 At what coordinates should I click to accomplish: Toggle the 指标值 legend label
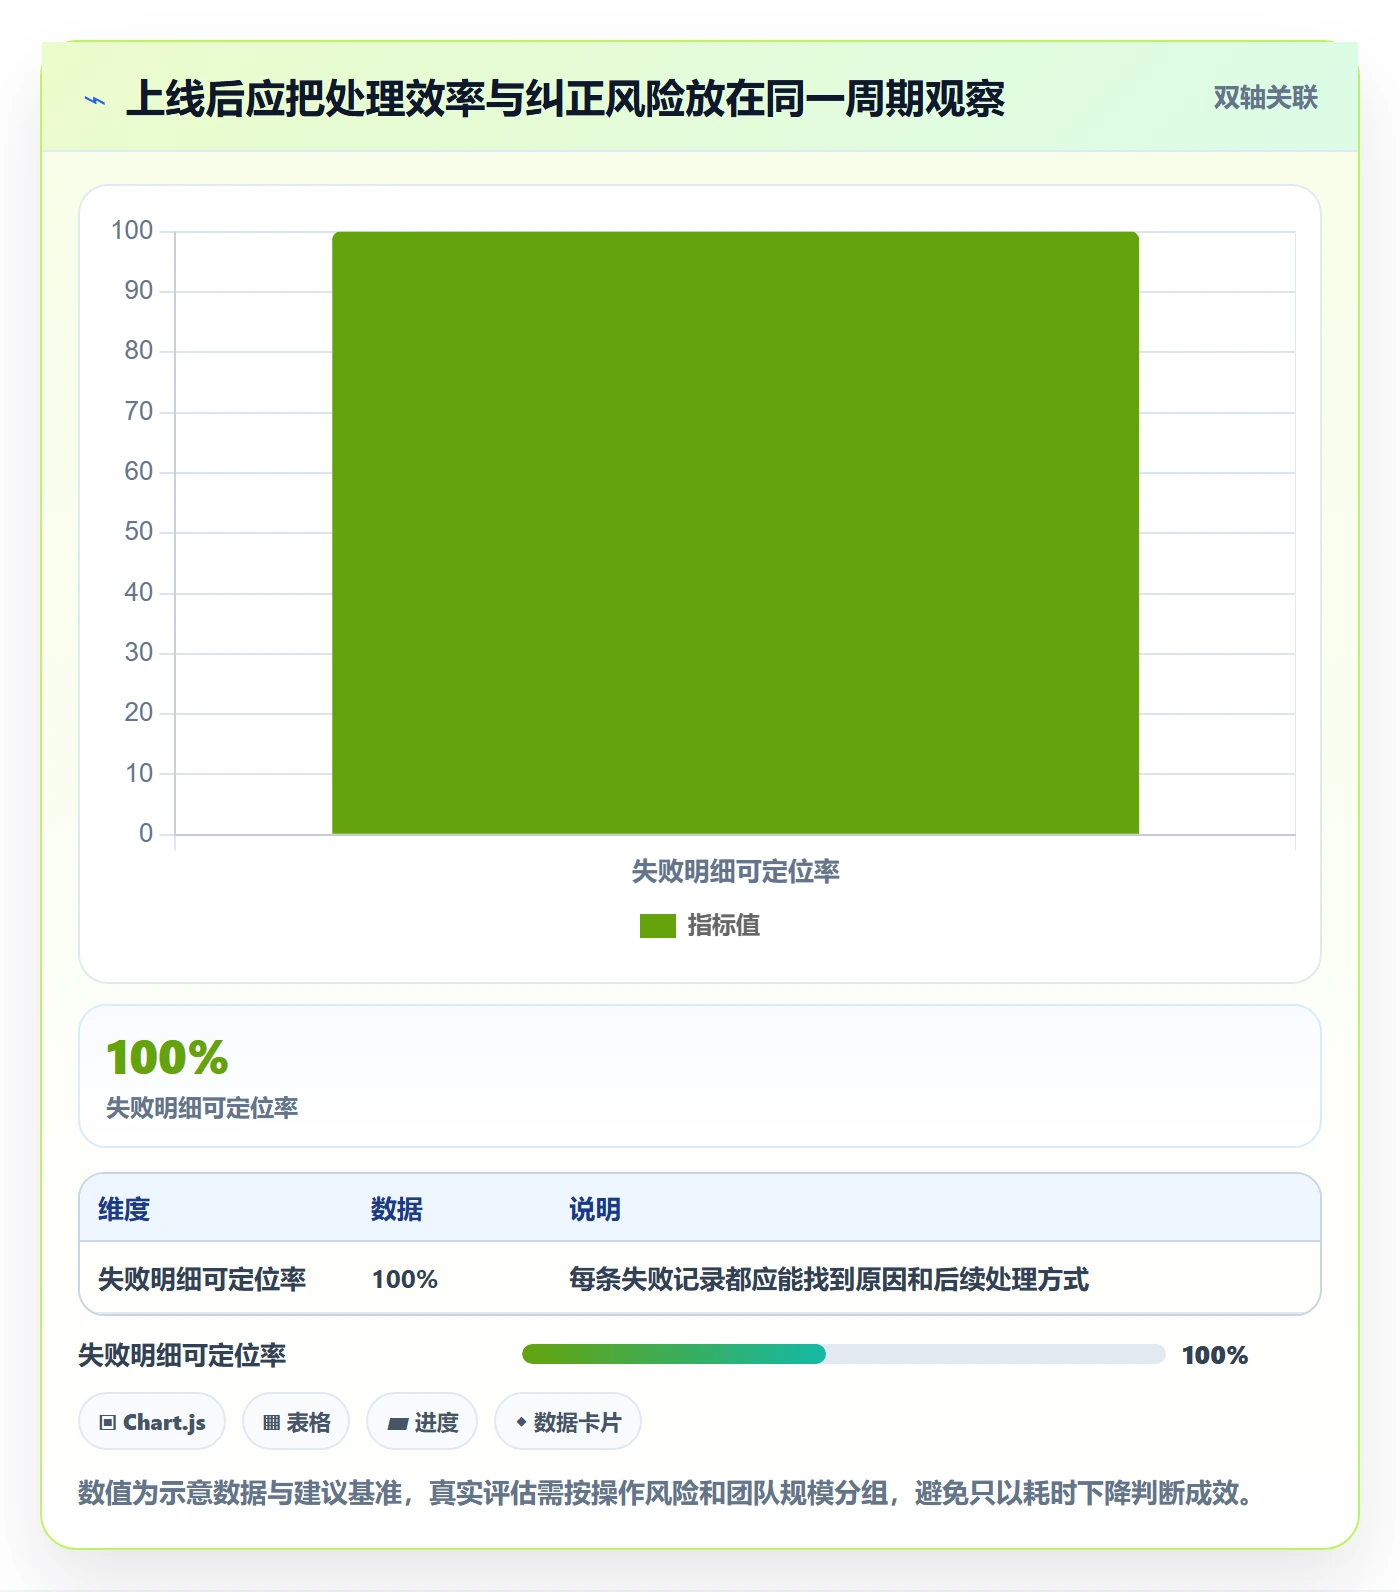click(724, 926)
